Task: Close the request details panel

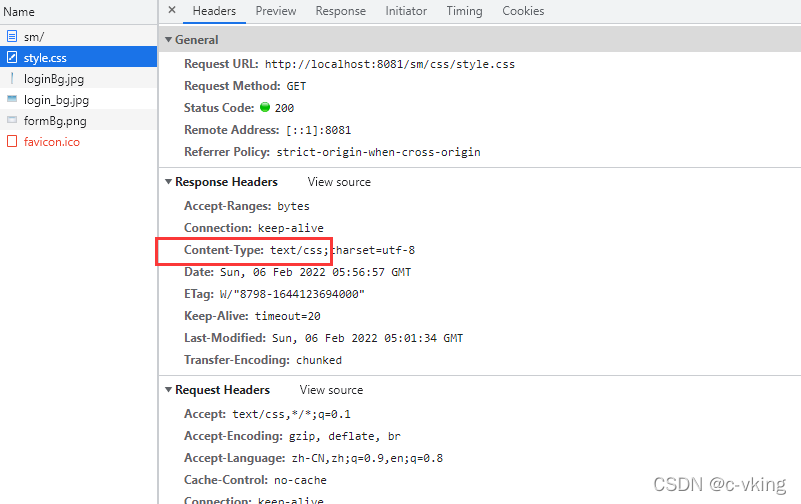Action: point(172,10)
